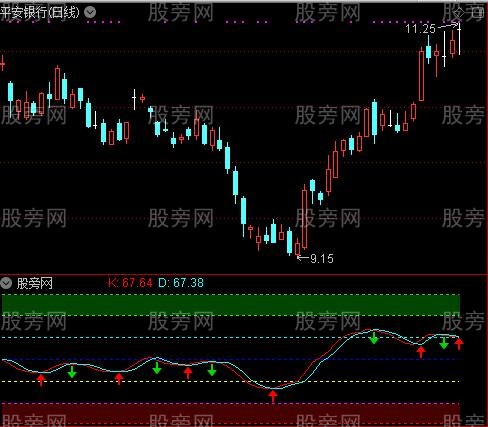Open the dropdown next to 平安银行(日线)
This screenshot has width=488, height=427.
[x=90, y=13]
